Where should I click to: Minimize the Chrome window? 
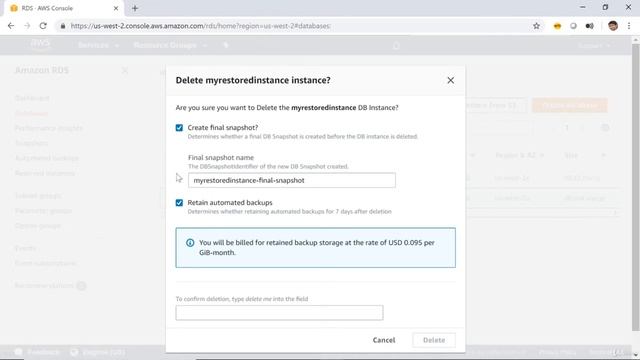pyautogui.click(x=582, y=7)
